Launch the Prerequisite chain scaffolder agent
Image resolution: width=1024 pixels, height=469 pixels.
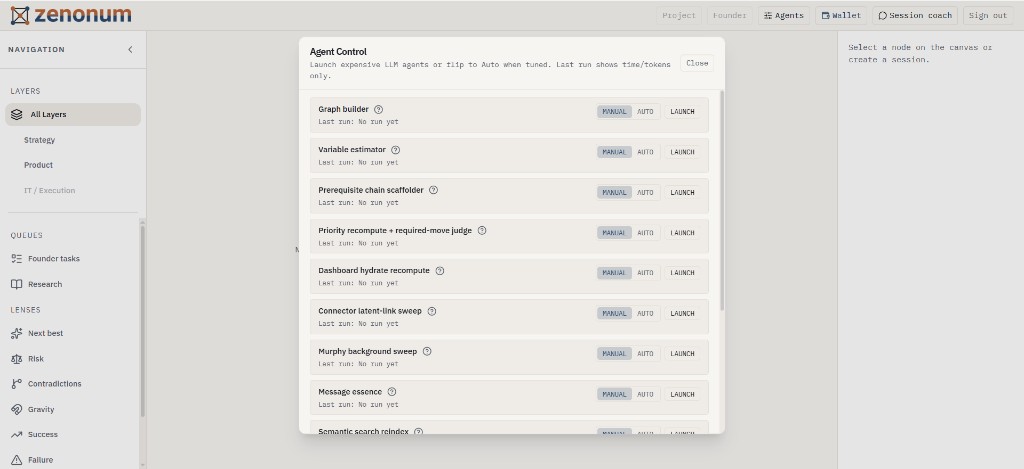682,193
